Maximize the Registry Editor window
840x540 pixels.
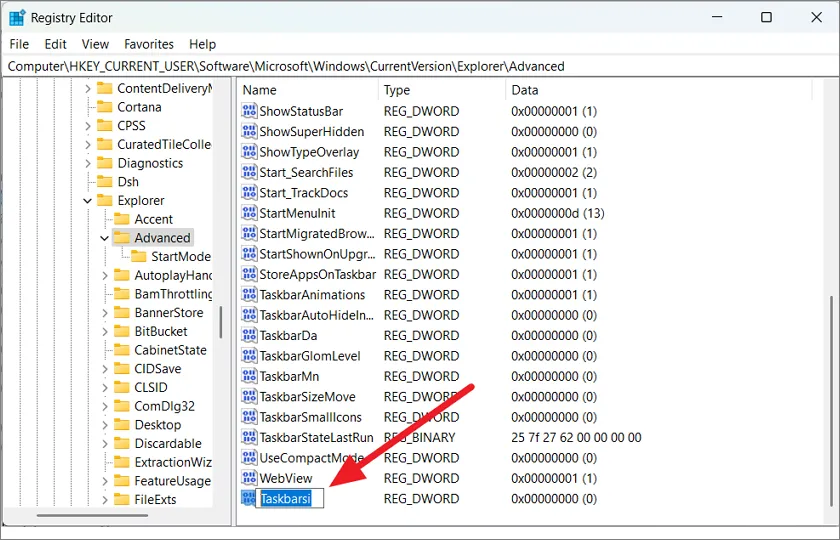(x=767, y=17)
